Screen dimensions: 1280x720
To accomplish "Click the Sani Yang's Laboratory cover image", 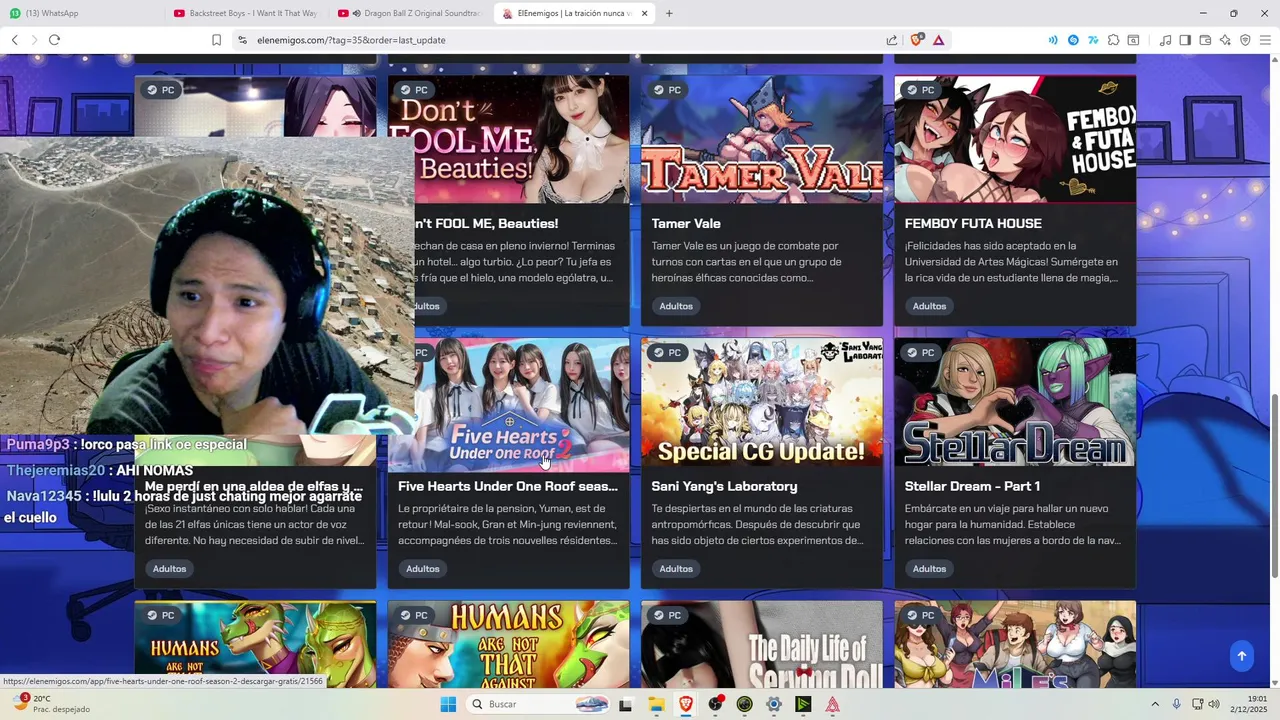I will pyautogui.click(x=762, y=402).
